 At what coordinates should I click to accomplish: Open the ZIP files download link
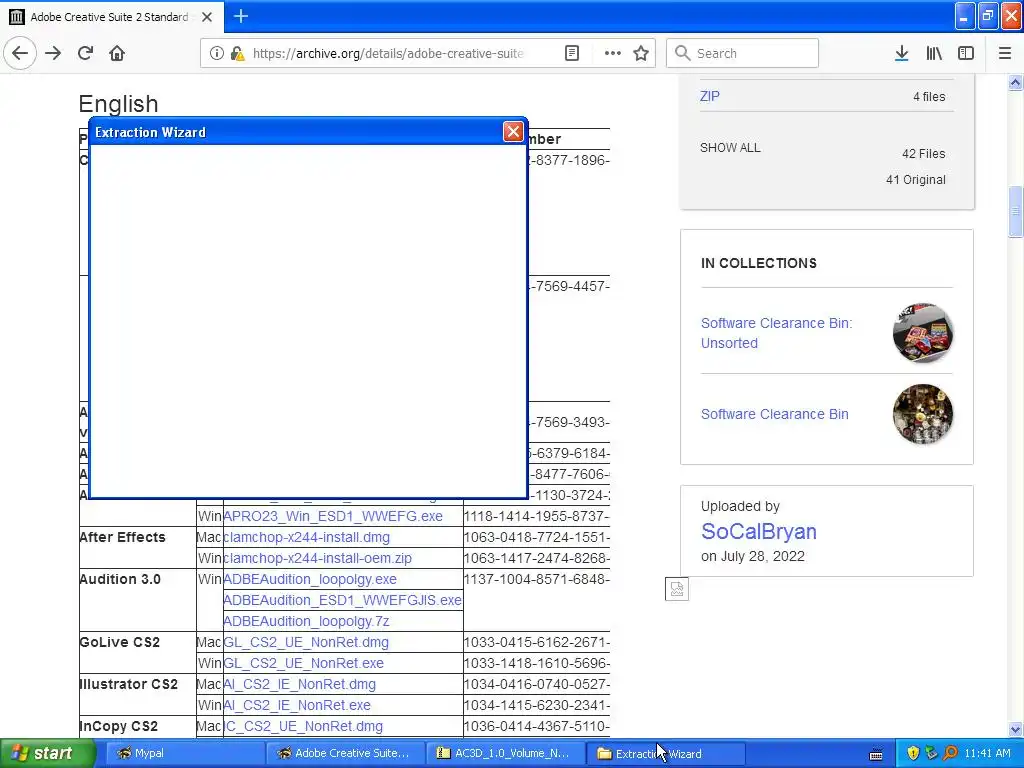[x=710, y=96]
